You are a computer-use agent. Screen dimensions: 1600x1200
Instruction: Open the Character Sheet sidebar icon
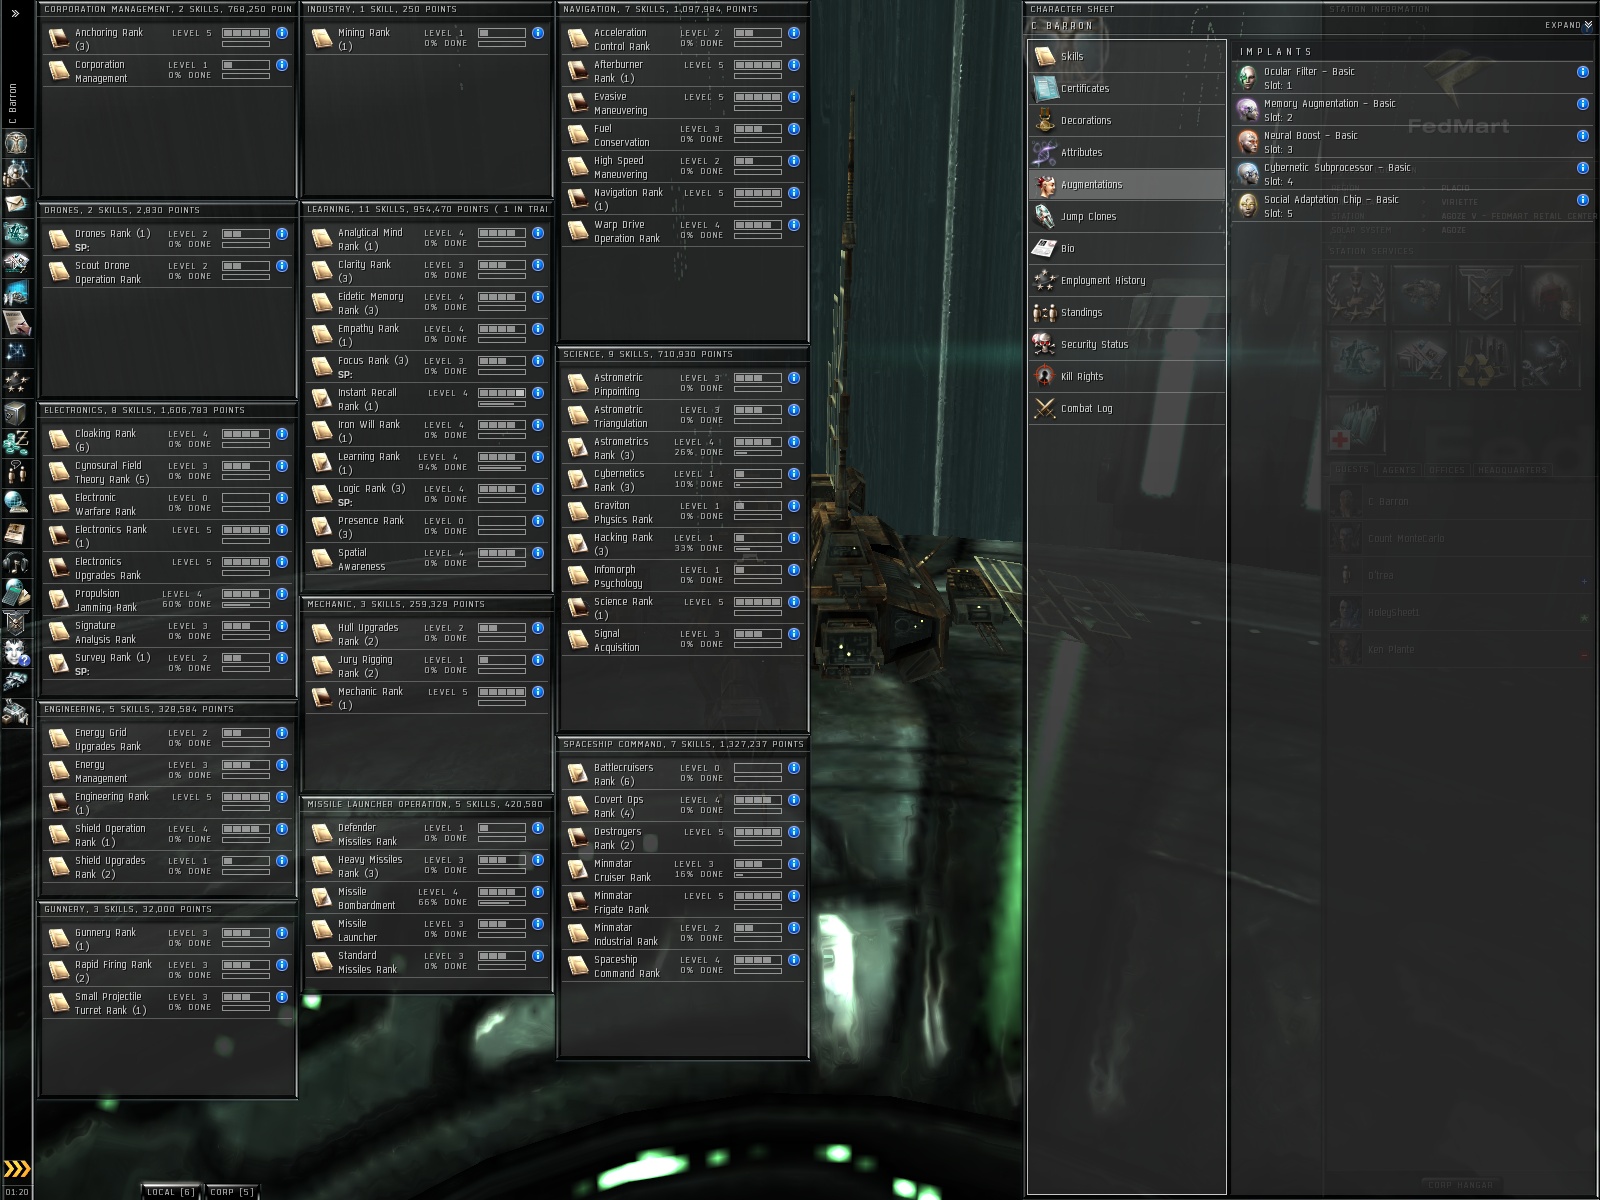(16, 142)
